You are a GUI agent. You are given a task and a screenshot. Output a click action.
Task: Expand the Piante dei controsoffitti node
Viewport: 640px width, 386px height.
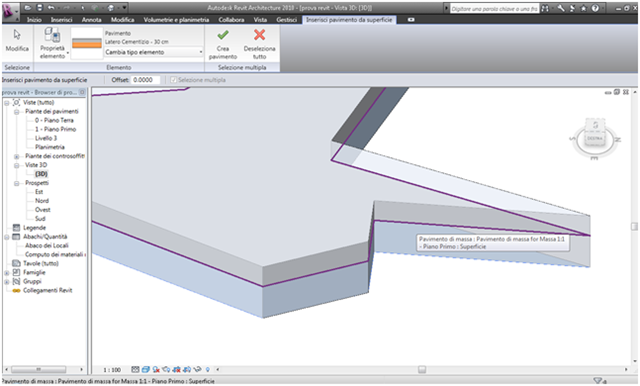[17, 156]
